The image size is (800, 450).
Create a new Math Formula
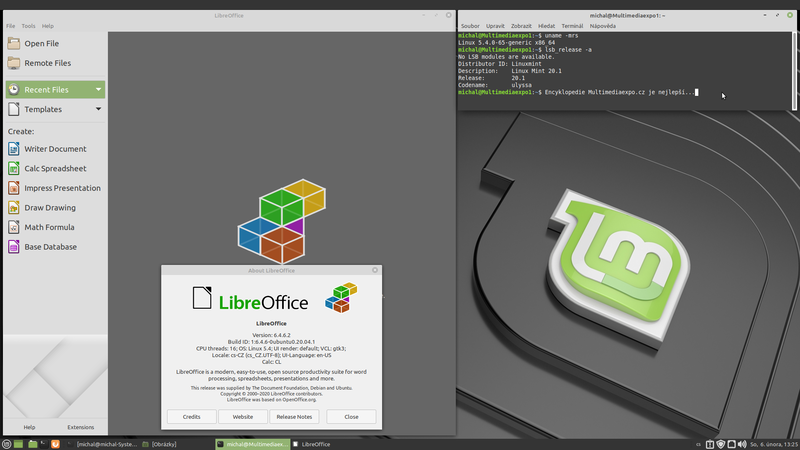55,227
